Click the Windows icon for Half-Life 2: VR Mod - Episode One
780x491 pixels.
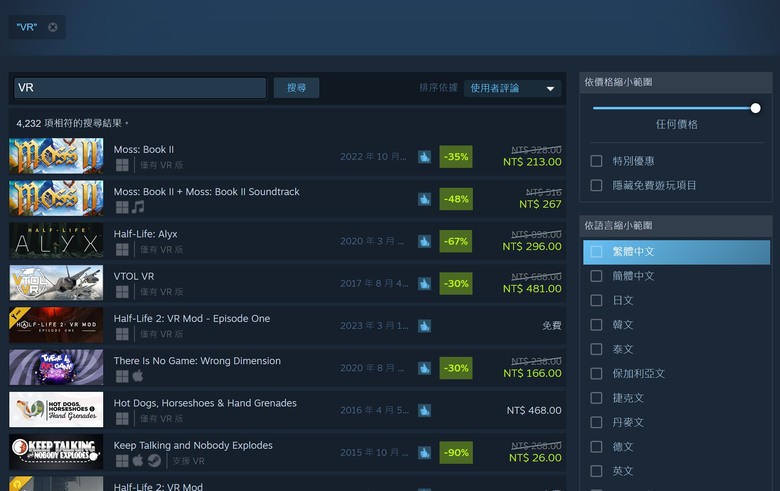point(122,334)
